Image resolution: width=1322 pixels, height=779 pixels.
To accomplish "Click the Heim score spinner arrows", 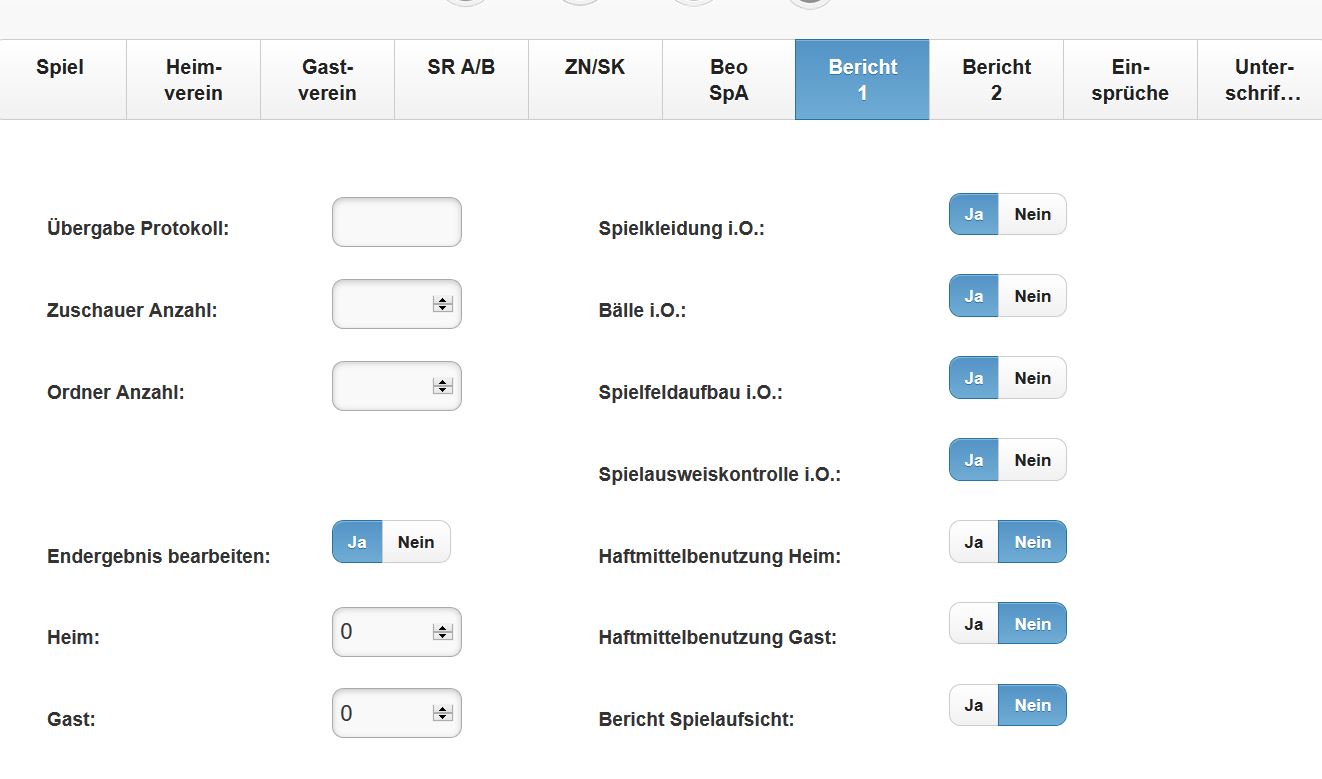I will [x=443, y=632].
